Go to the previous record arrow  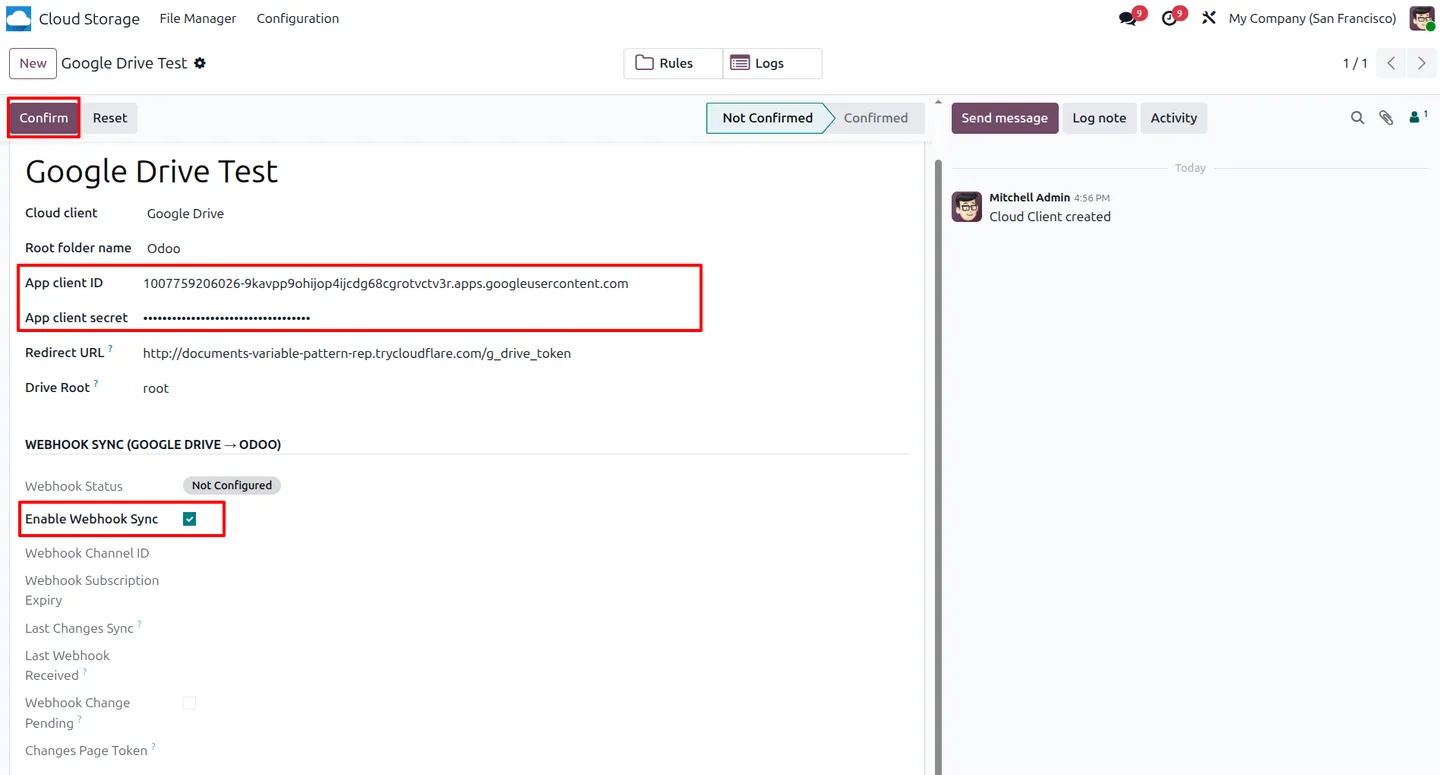[x=1391, y=63]
